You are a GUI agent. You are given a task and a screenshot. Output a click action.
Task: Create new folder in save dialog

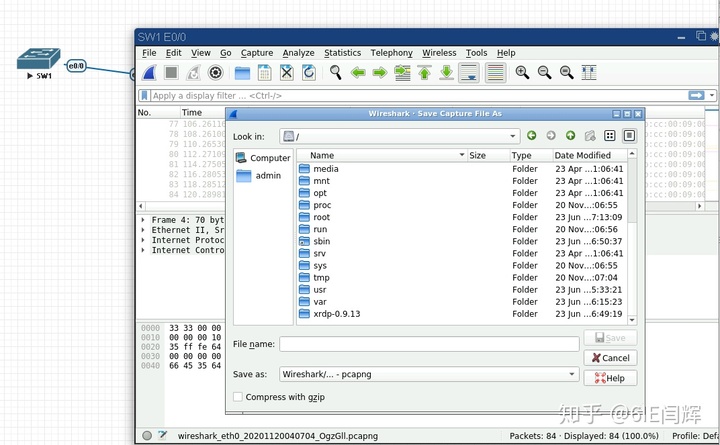590,135
